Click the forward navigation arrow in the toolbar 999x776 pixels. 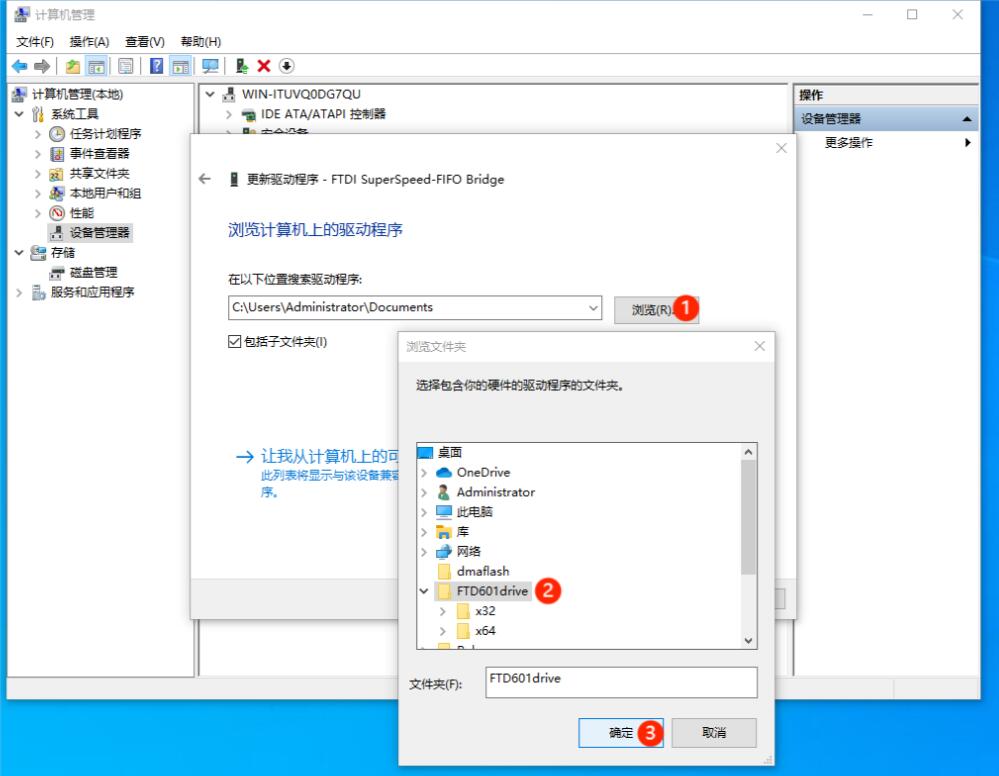click(41, 67)
